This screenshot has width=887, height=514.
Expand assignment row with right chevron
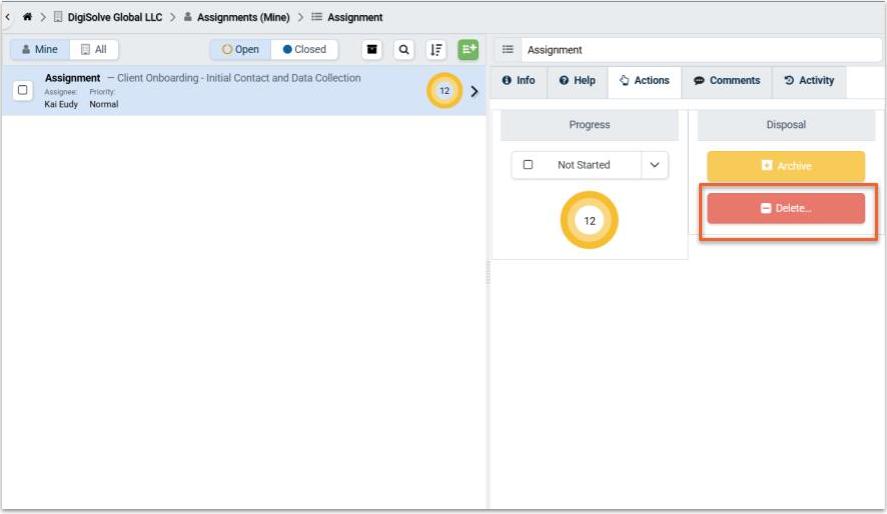click(x=474, y=91)
